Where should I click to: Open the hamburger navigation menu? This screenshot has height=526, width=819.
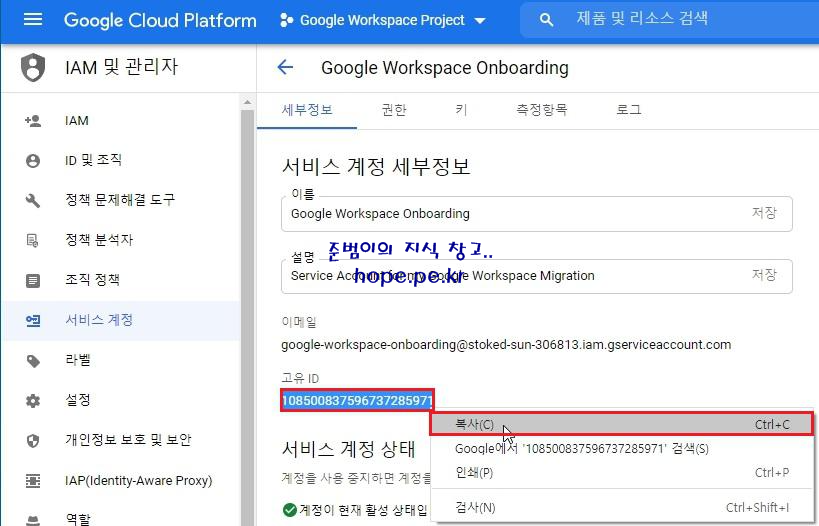click(33, 20)
